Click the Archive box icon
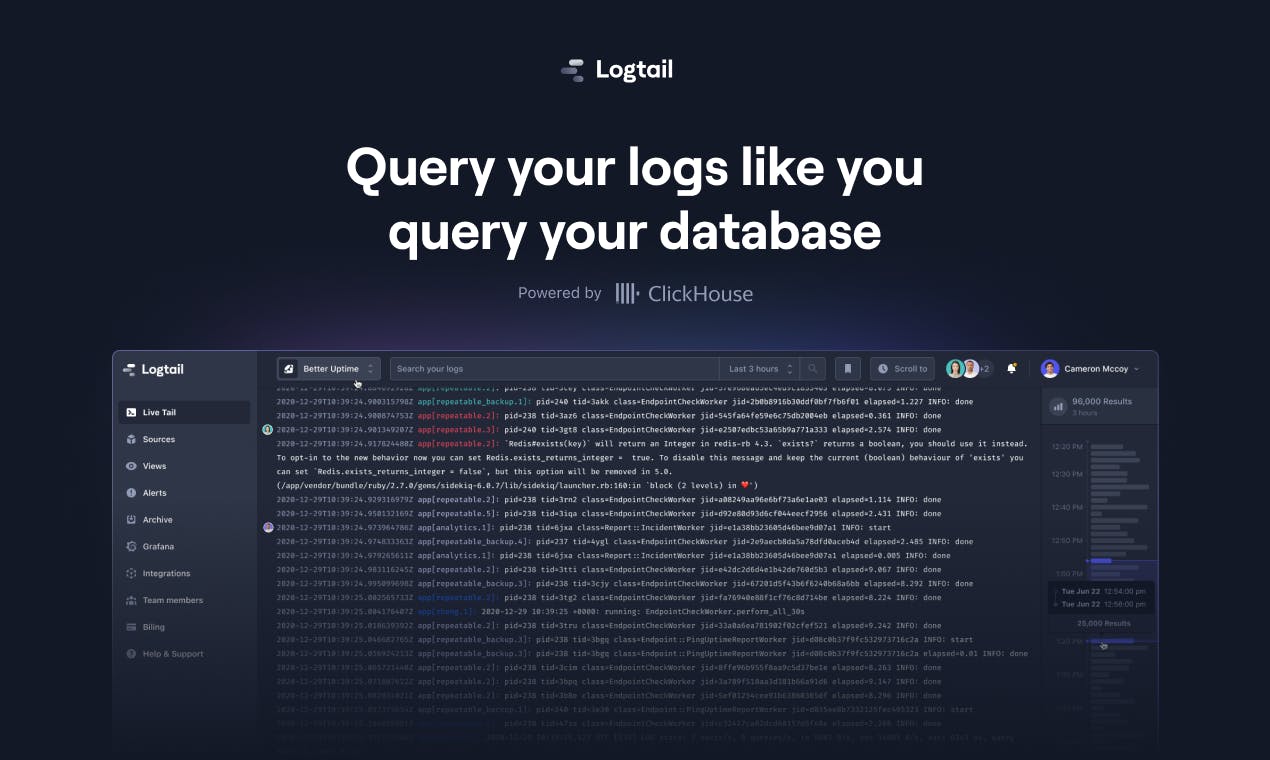Image resolution: width=1270 pixels, height=760 pixels. click(132, 520)
